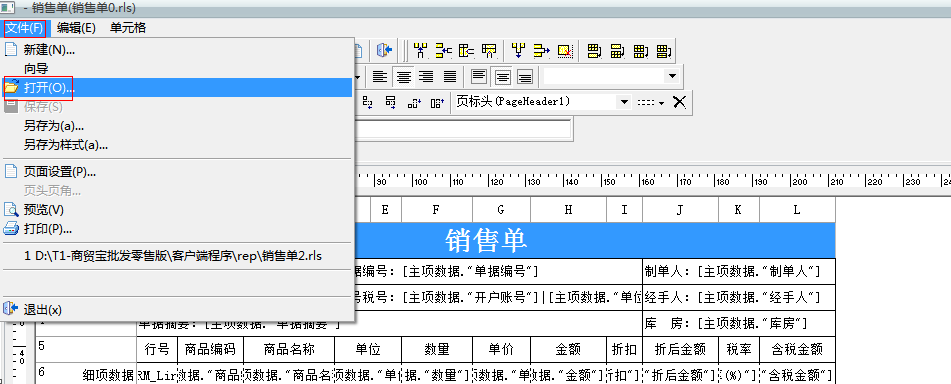Open recent file 销售单2.rls
Image resolution: width=951 pixels, height=384 pixels.
point(178,256)
